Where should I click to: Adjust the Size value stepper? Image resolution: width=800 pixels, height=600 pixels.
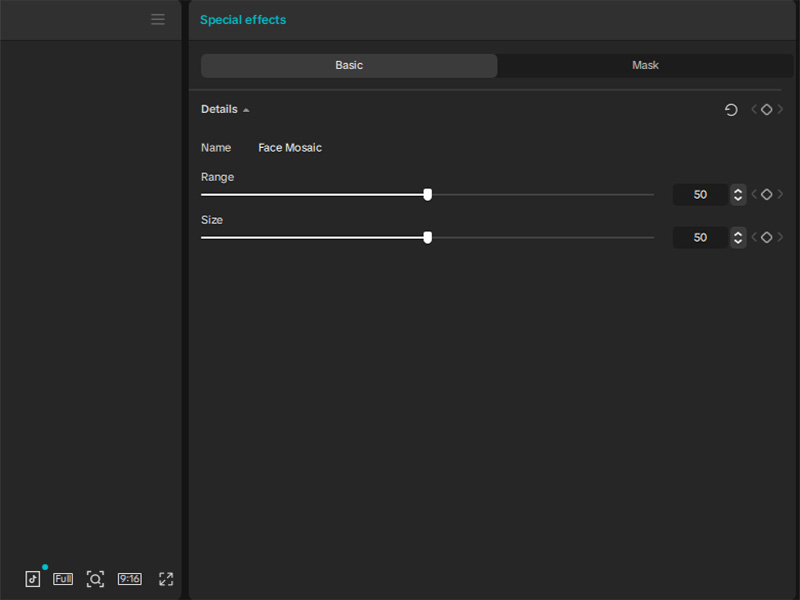[738, 237]
